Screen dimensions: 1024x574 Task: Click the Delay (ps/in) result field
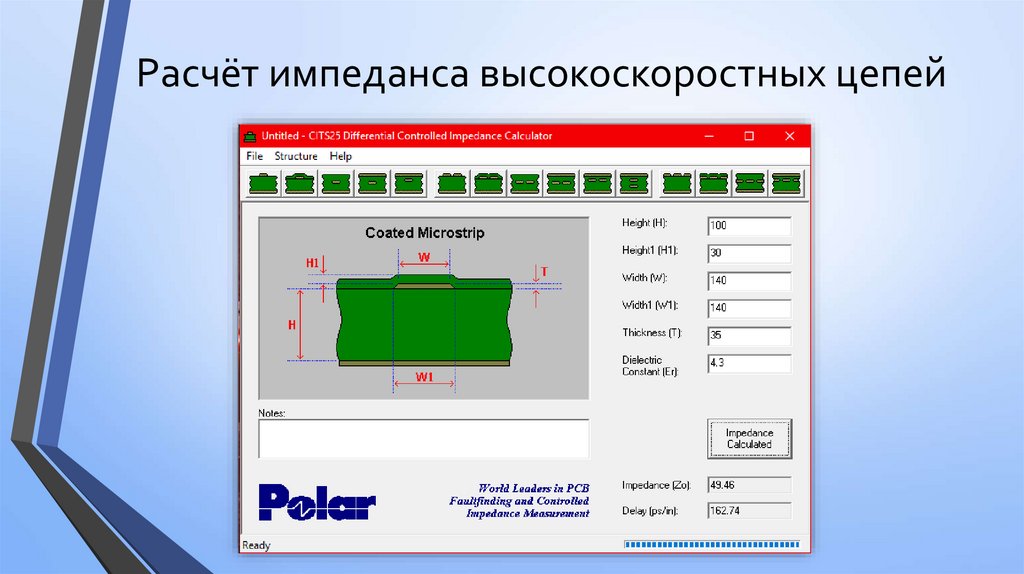[749, 511]
